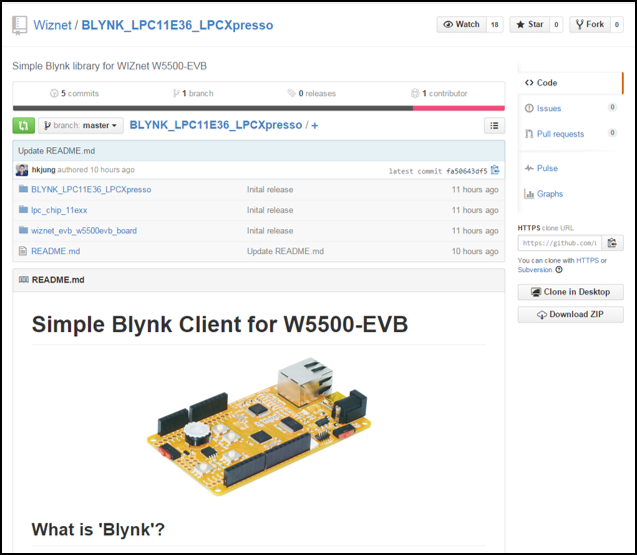Image resolution: width=637 pixels, height=555 pixels.
Task: Open the lpc_chip_11exx folder
Action: [x=59, y=210]
